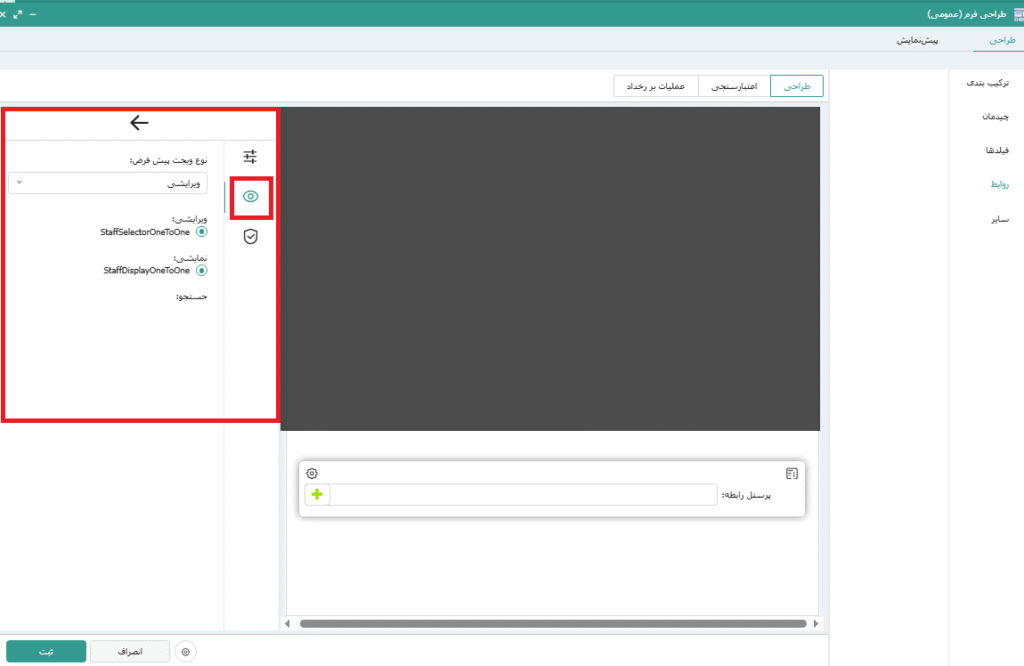Image resolution: width=1024 pixels, height=666 pixels.
Task: Open the shield validation tab icon
Action: pos(250,236)
